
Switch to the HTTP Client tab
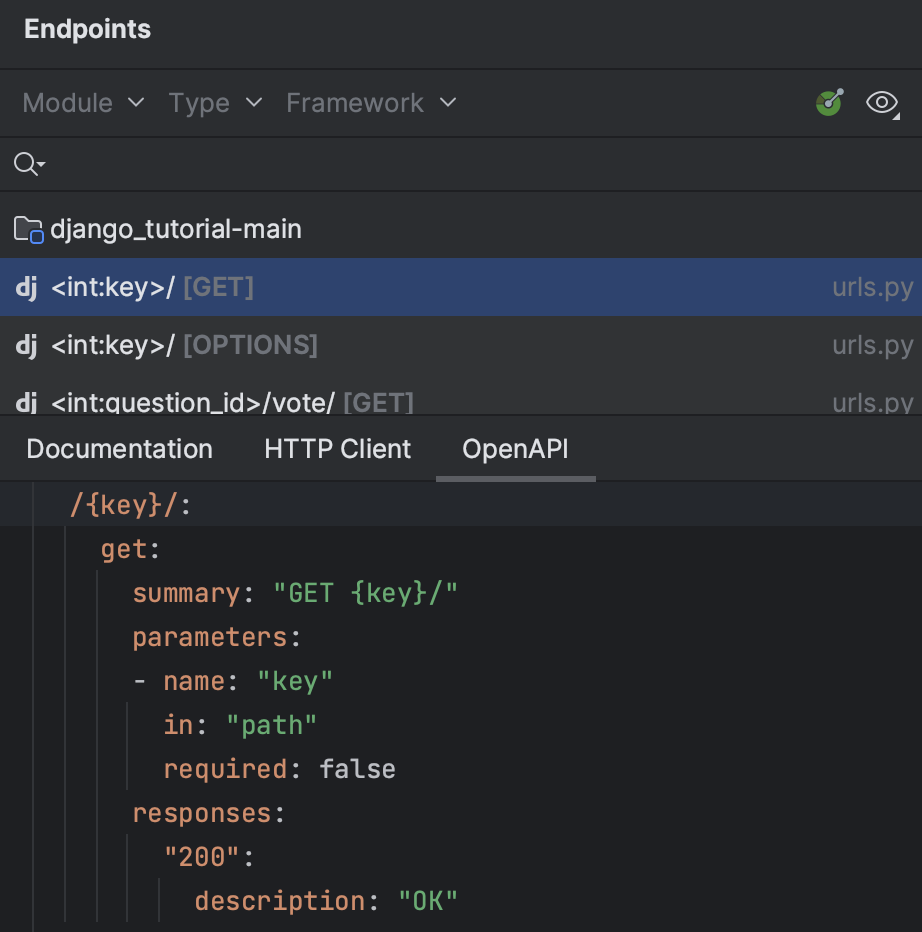(338, 449)
